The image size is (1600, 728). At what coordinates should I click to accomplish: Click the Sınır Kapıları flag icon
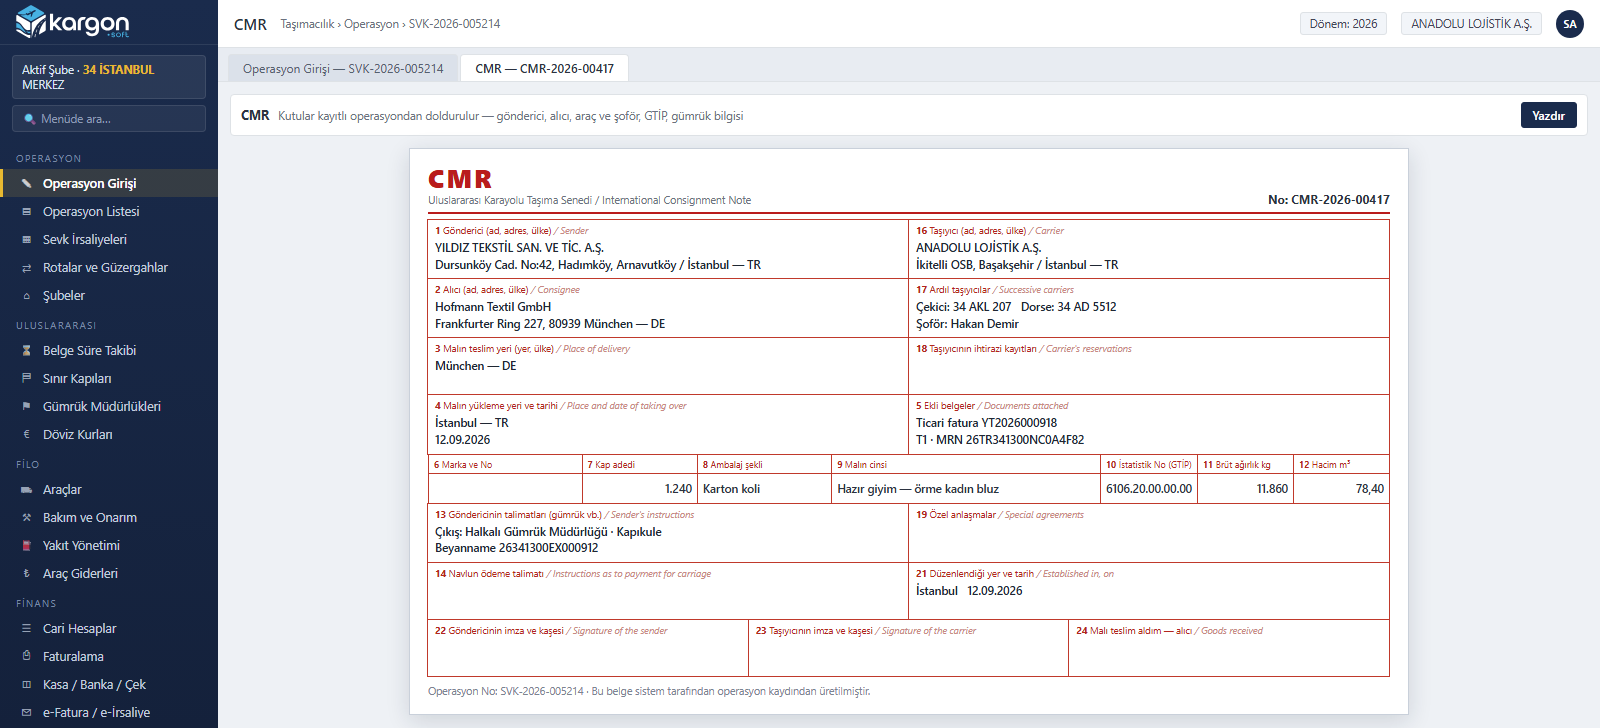tap(27, 379)
